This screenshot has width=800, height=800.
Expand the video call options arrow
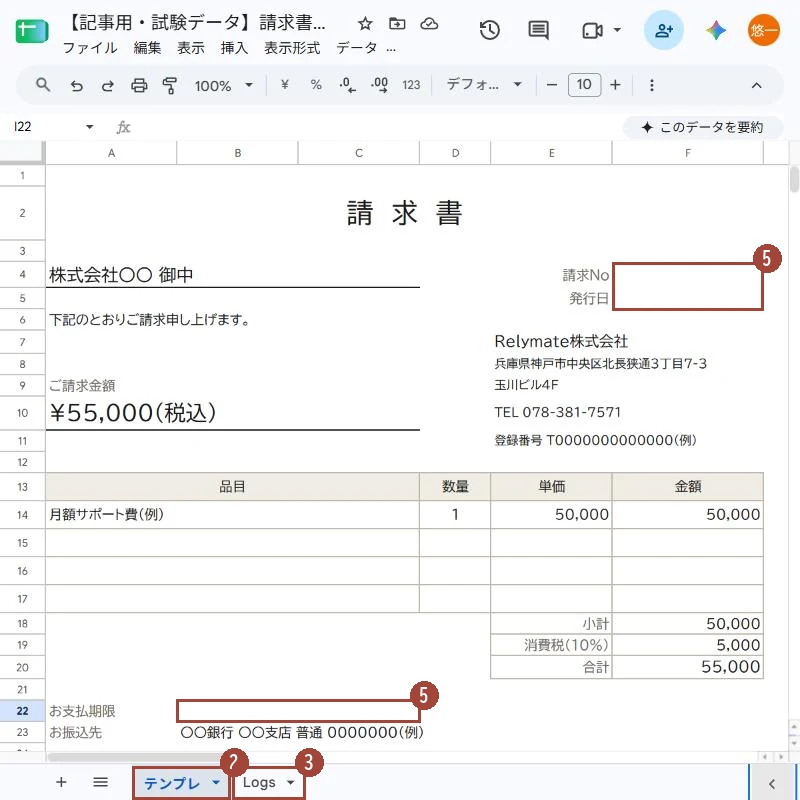617,30
